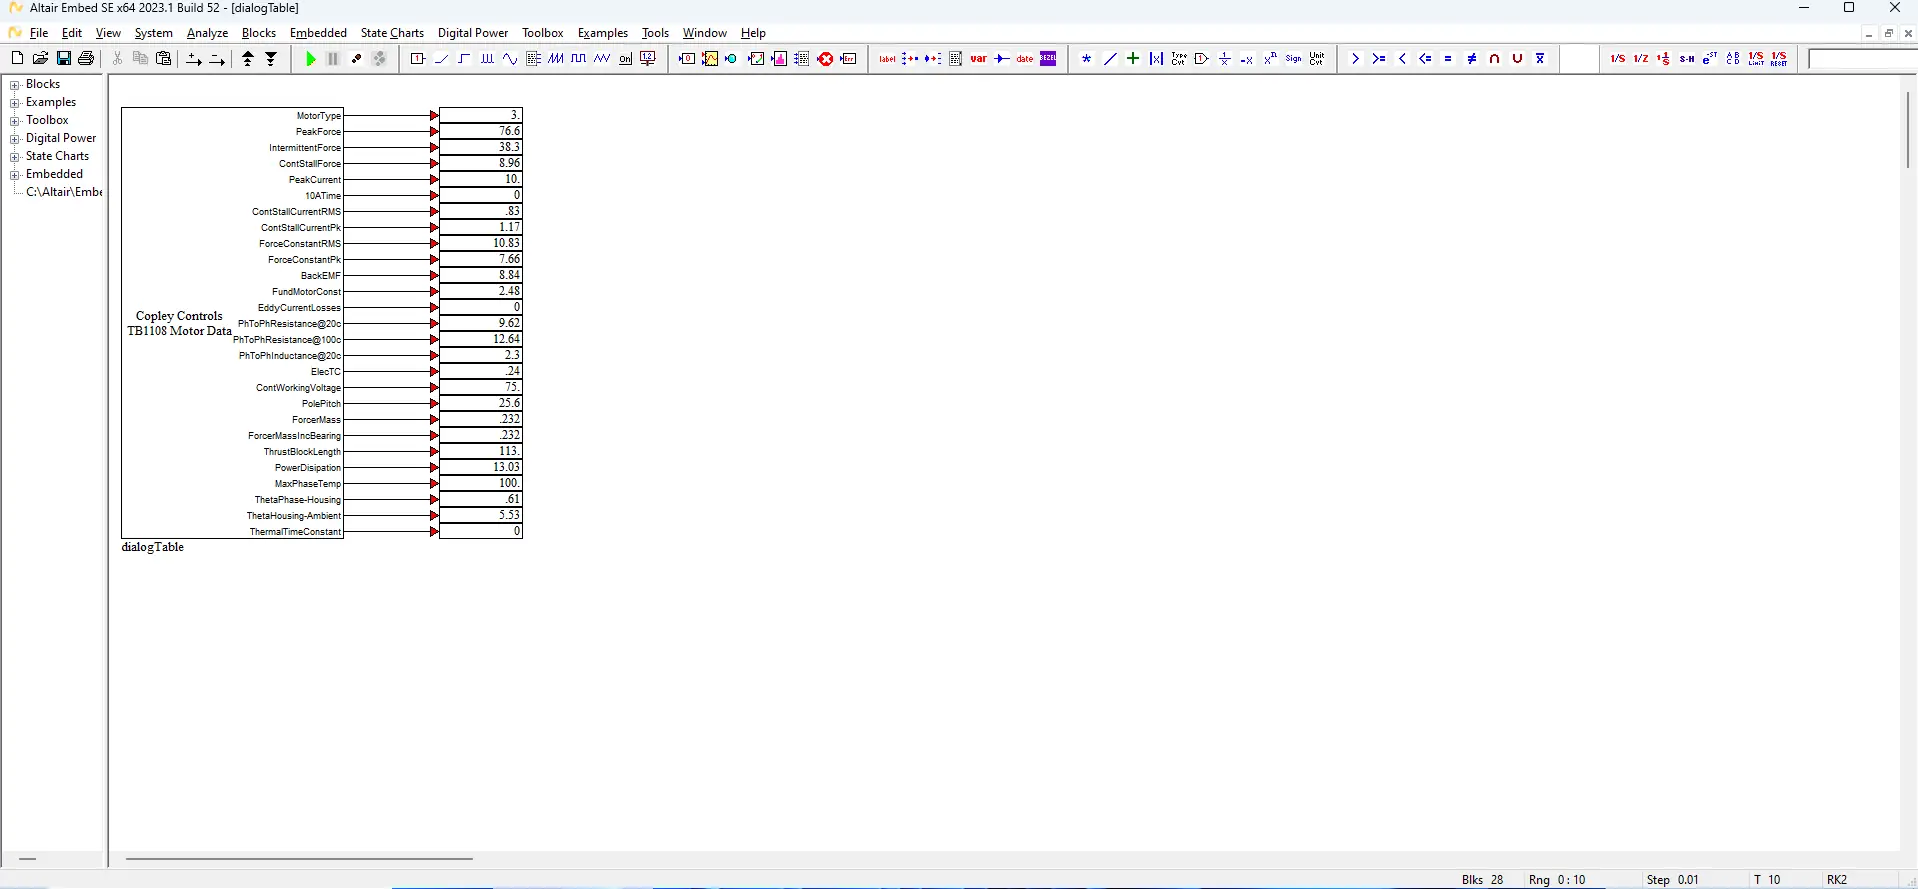1918x889 pixels.
Task: Click the PeakForce display value 76.6
Action: pyautogui.click(x=481, y=131)
